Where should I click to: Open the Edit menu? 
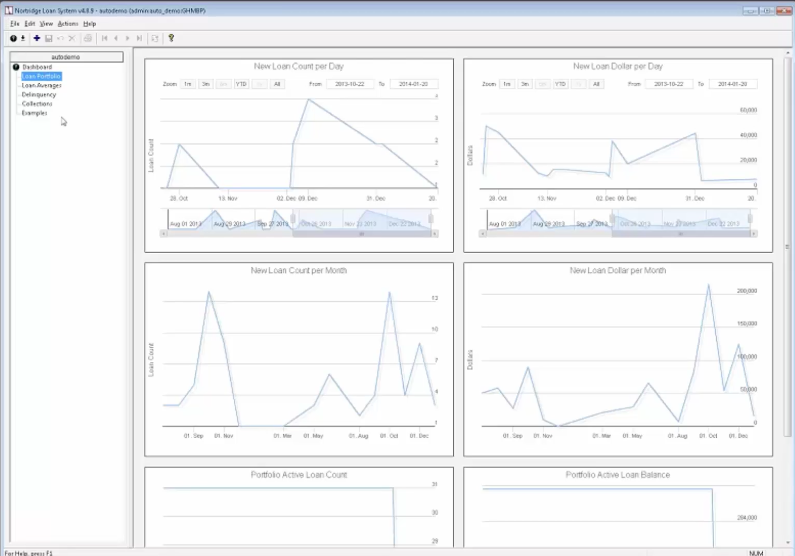tap(30, 24)
